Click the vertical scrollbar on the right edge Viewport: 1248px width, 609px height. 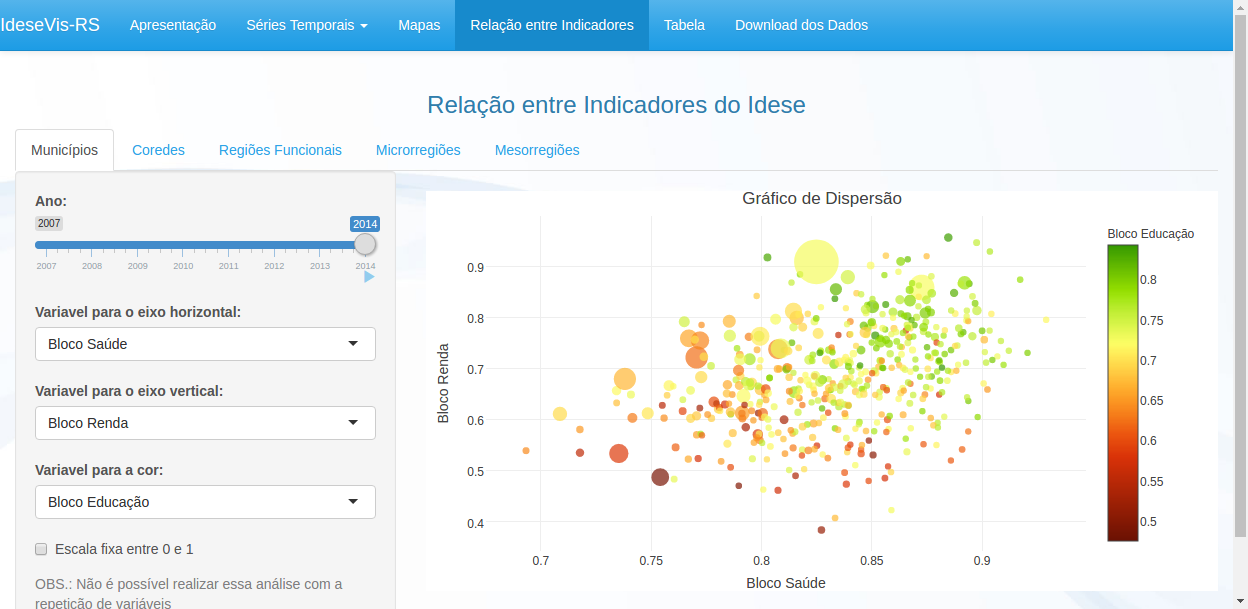pos(1241,300)
